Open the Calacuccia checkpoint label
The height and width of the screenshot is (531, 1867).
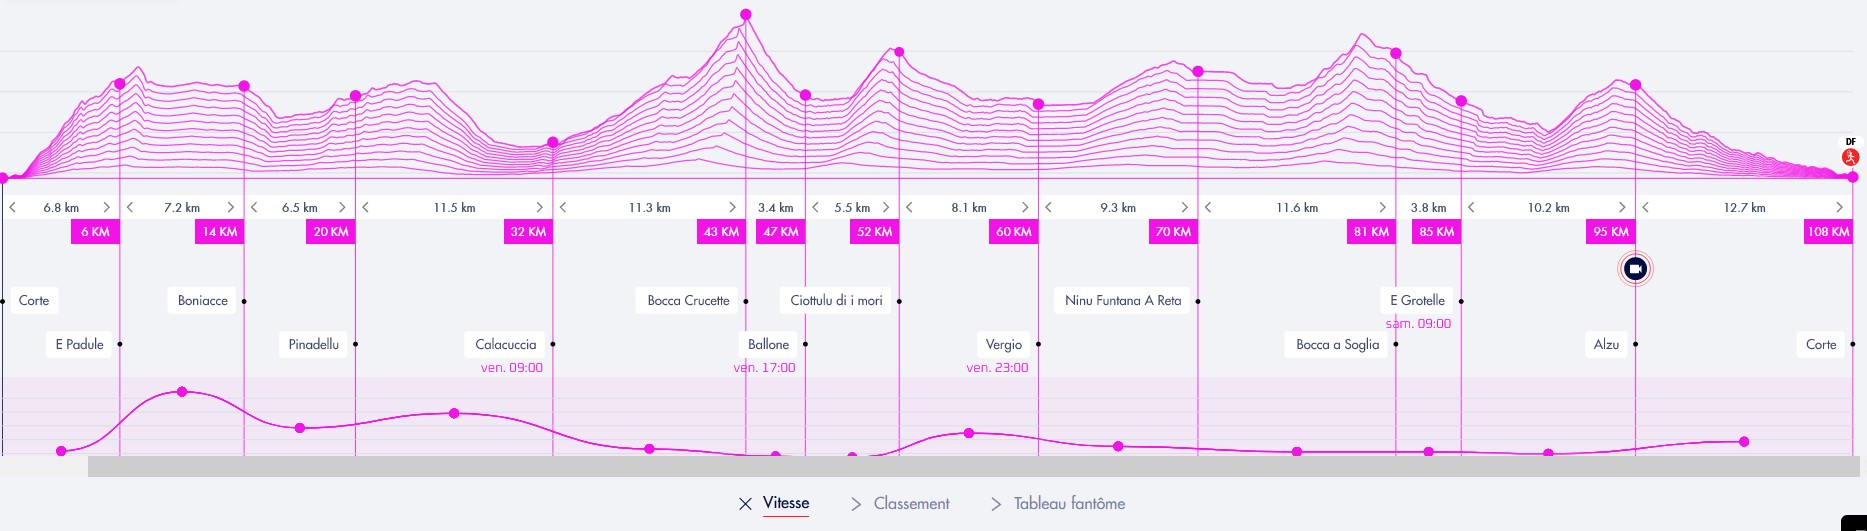click(x=506, y=345)
